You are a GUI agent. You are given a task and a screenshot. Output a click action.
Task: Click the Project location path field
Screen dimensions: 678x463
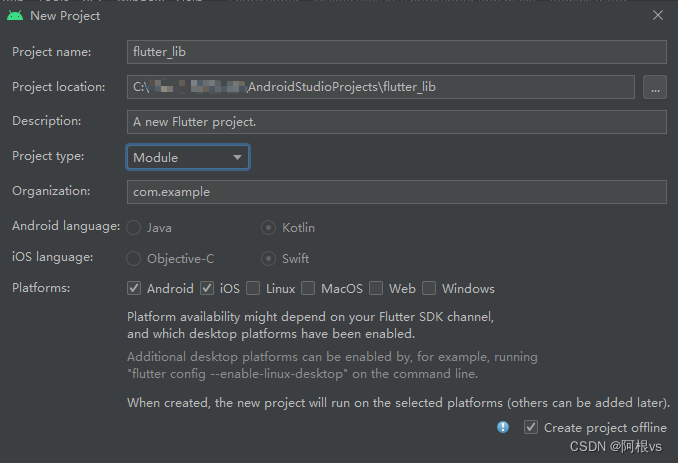click(x=381, y=87)
